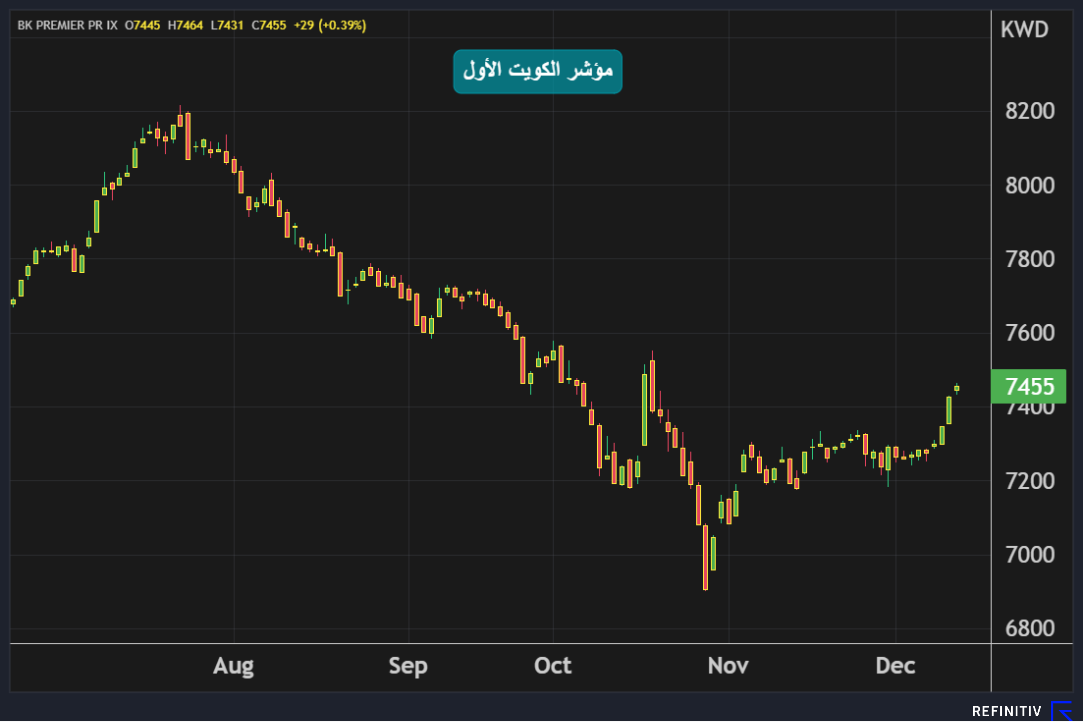Click the latest green candle near 7455
This screenshot has width=1083, height=722.
(957, 388)
